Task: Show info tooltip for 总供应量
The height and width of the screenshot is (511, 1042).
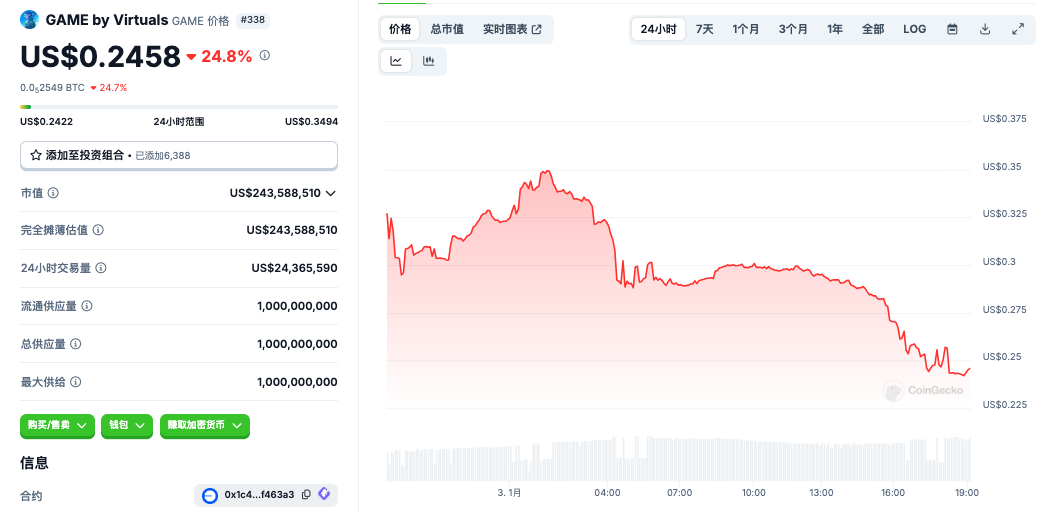Action: tap(76, 344)
